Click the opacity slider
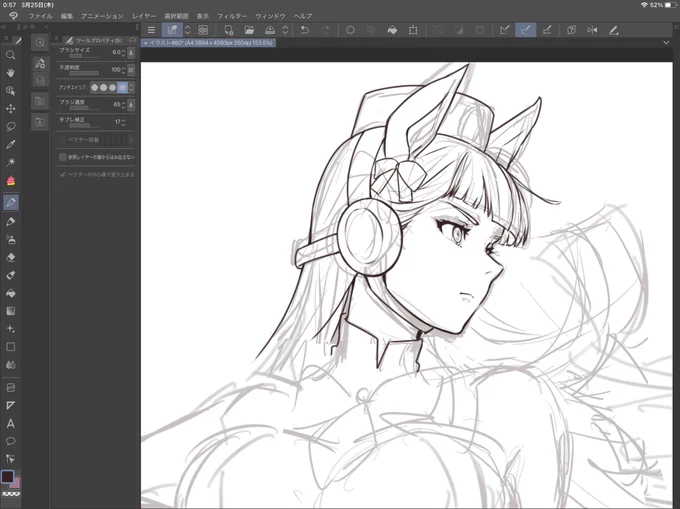The image size is (680, 509). click(84, 73)
